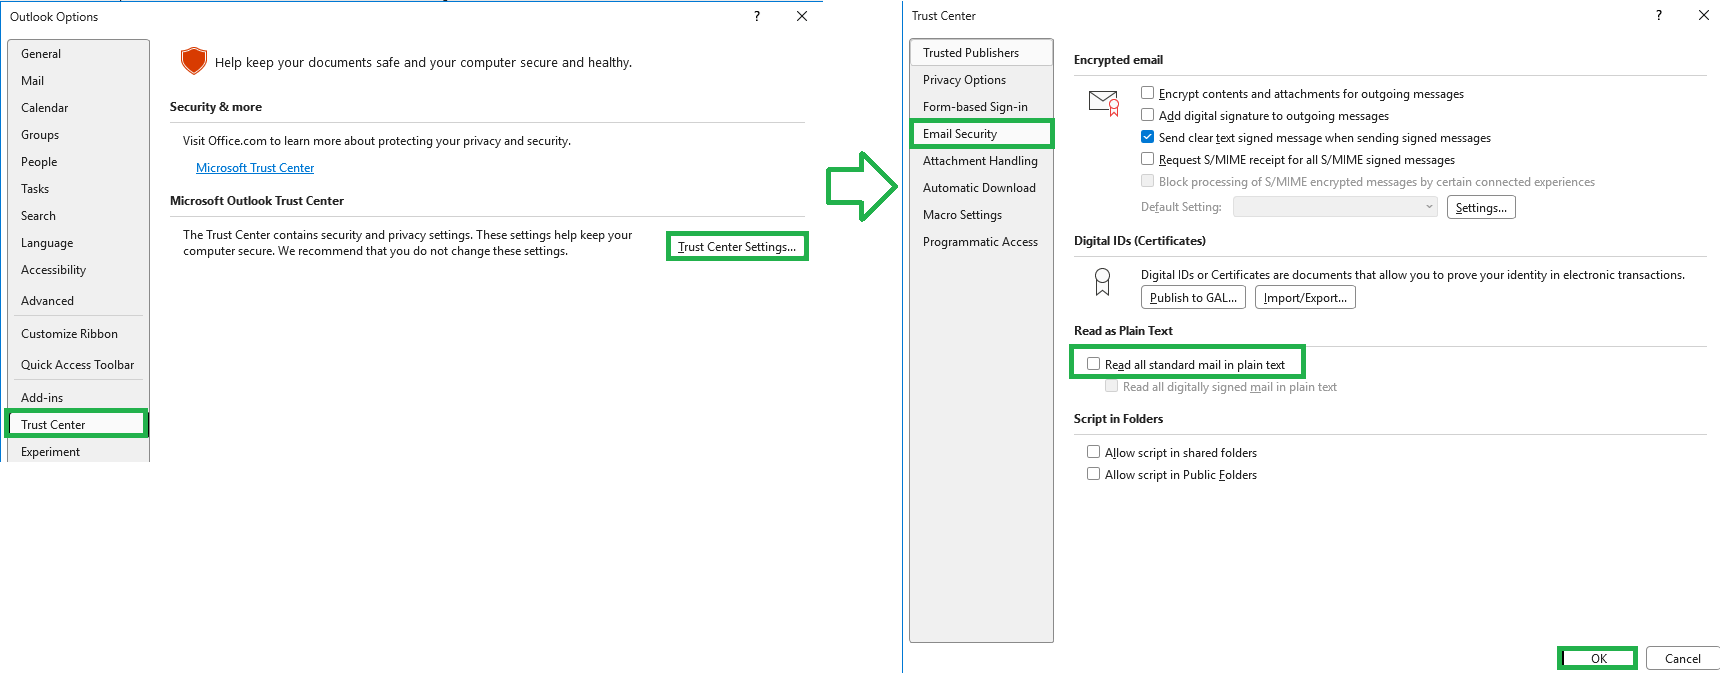1720x673 pixels.
Task: Toggle Allow script in shared folders
Action: [1094, 452]
